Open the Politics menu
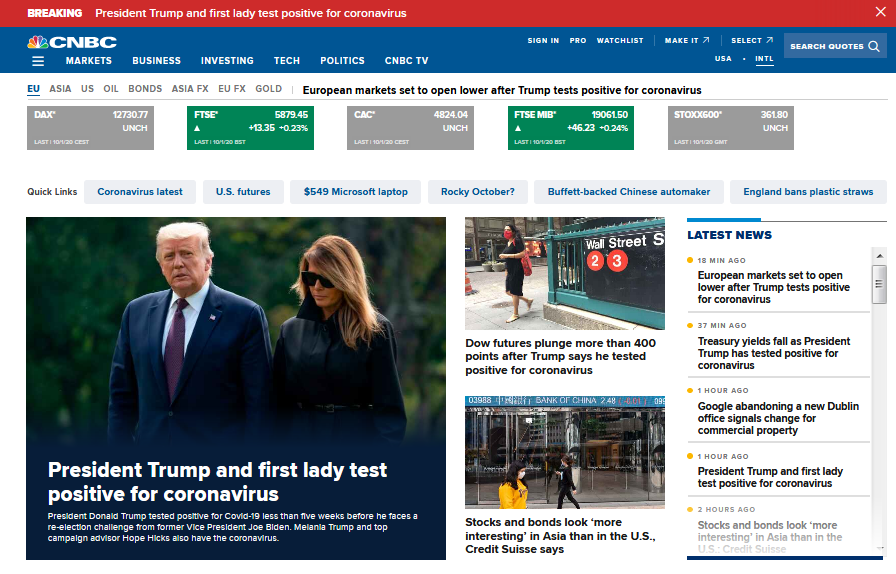Screen dimensions: 896x574 point(342,61)
